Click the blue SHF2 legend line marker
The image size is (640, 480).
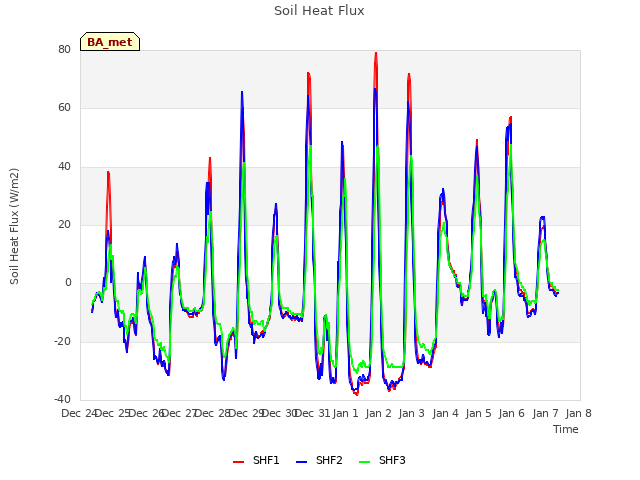[x=301, y=462]
